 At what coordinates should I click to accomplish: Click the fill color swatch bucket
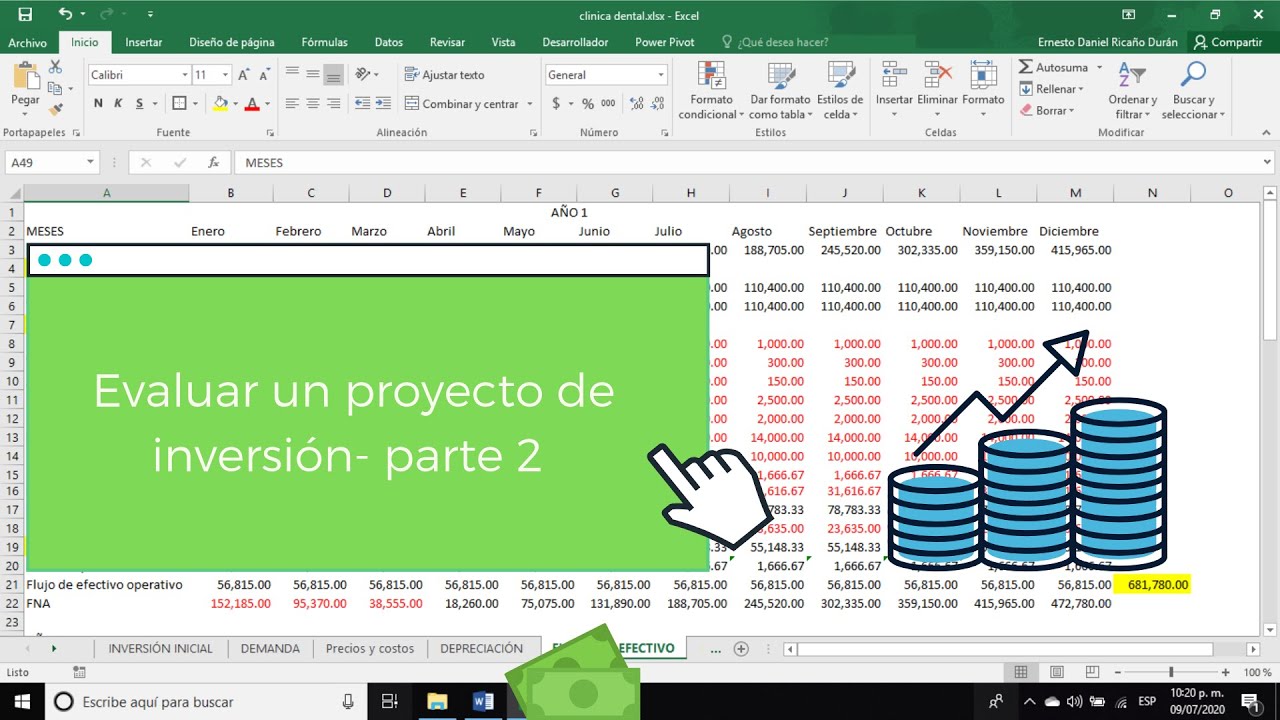220,103
